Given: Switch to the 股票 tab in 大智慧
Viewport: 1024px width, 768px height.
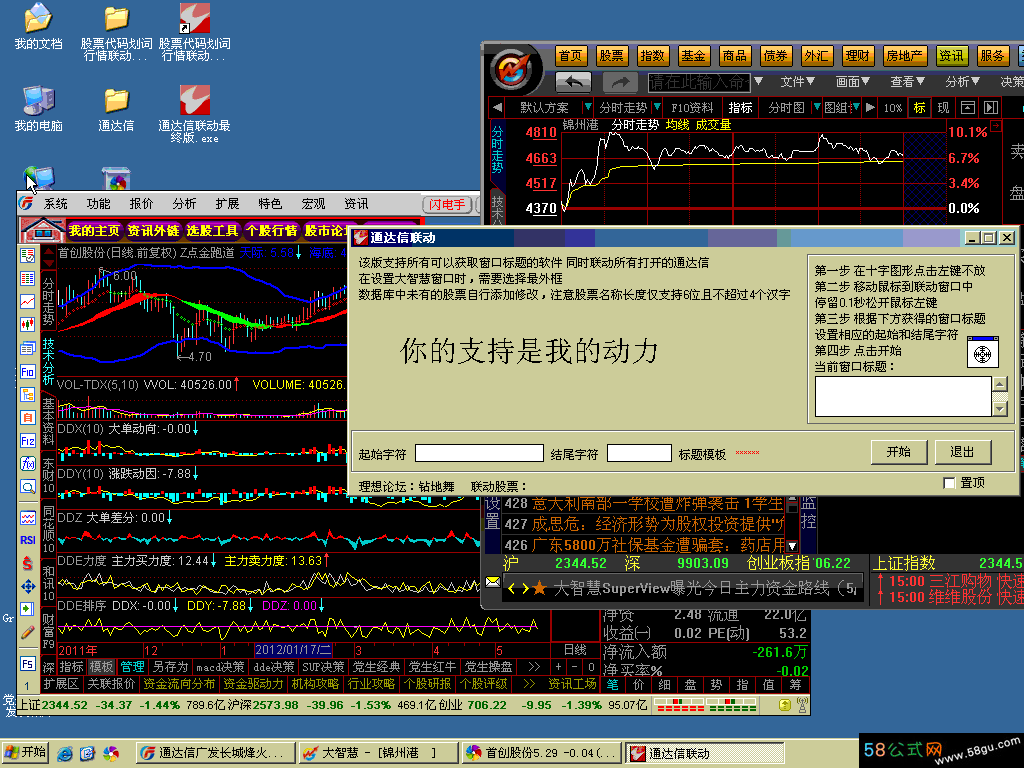Looking at the screenshot, I should pyautogui.click(x=611, y=56).
